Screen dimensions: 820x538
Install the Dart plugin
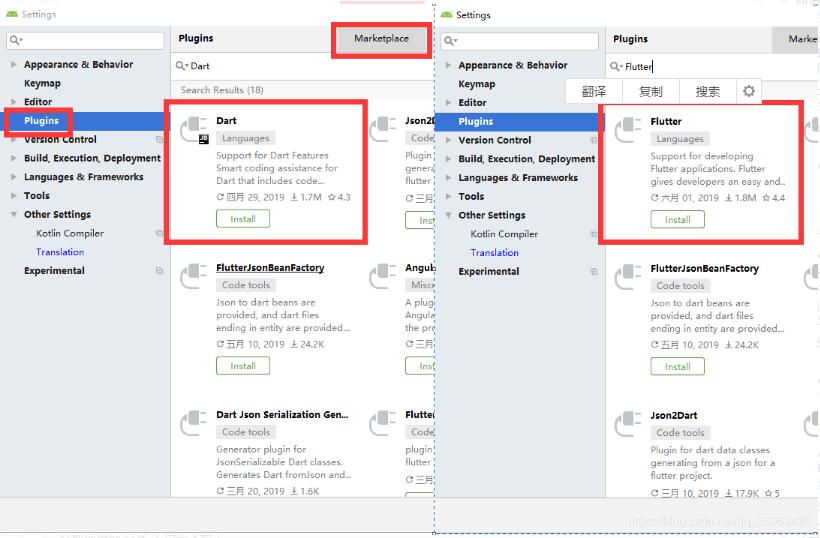(243, 219)
